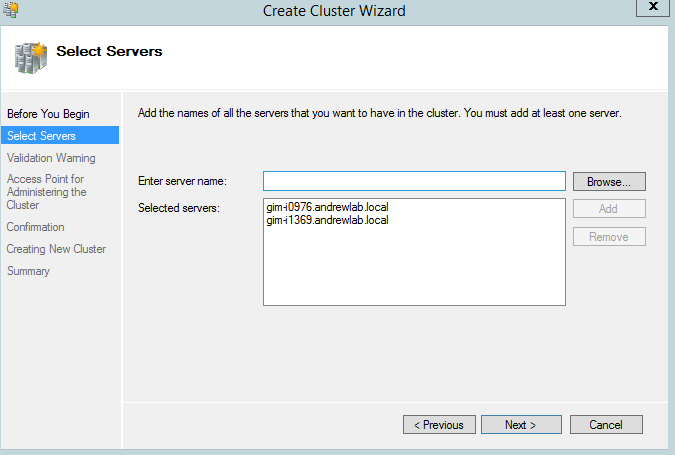675x455 pixels.
Task: Click the Select Servers cluster header icon
Action: [x=31, y=58]
